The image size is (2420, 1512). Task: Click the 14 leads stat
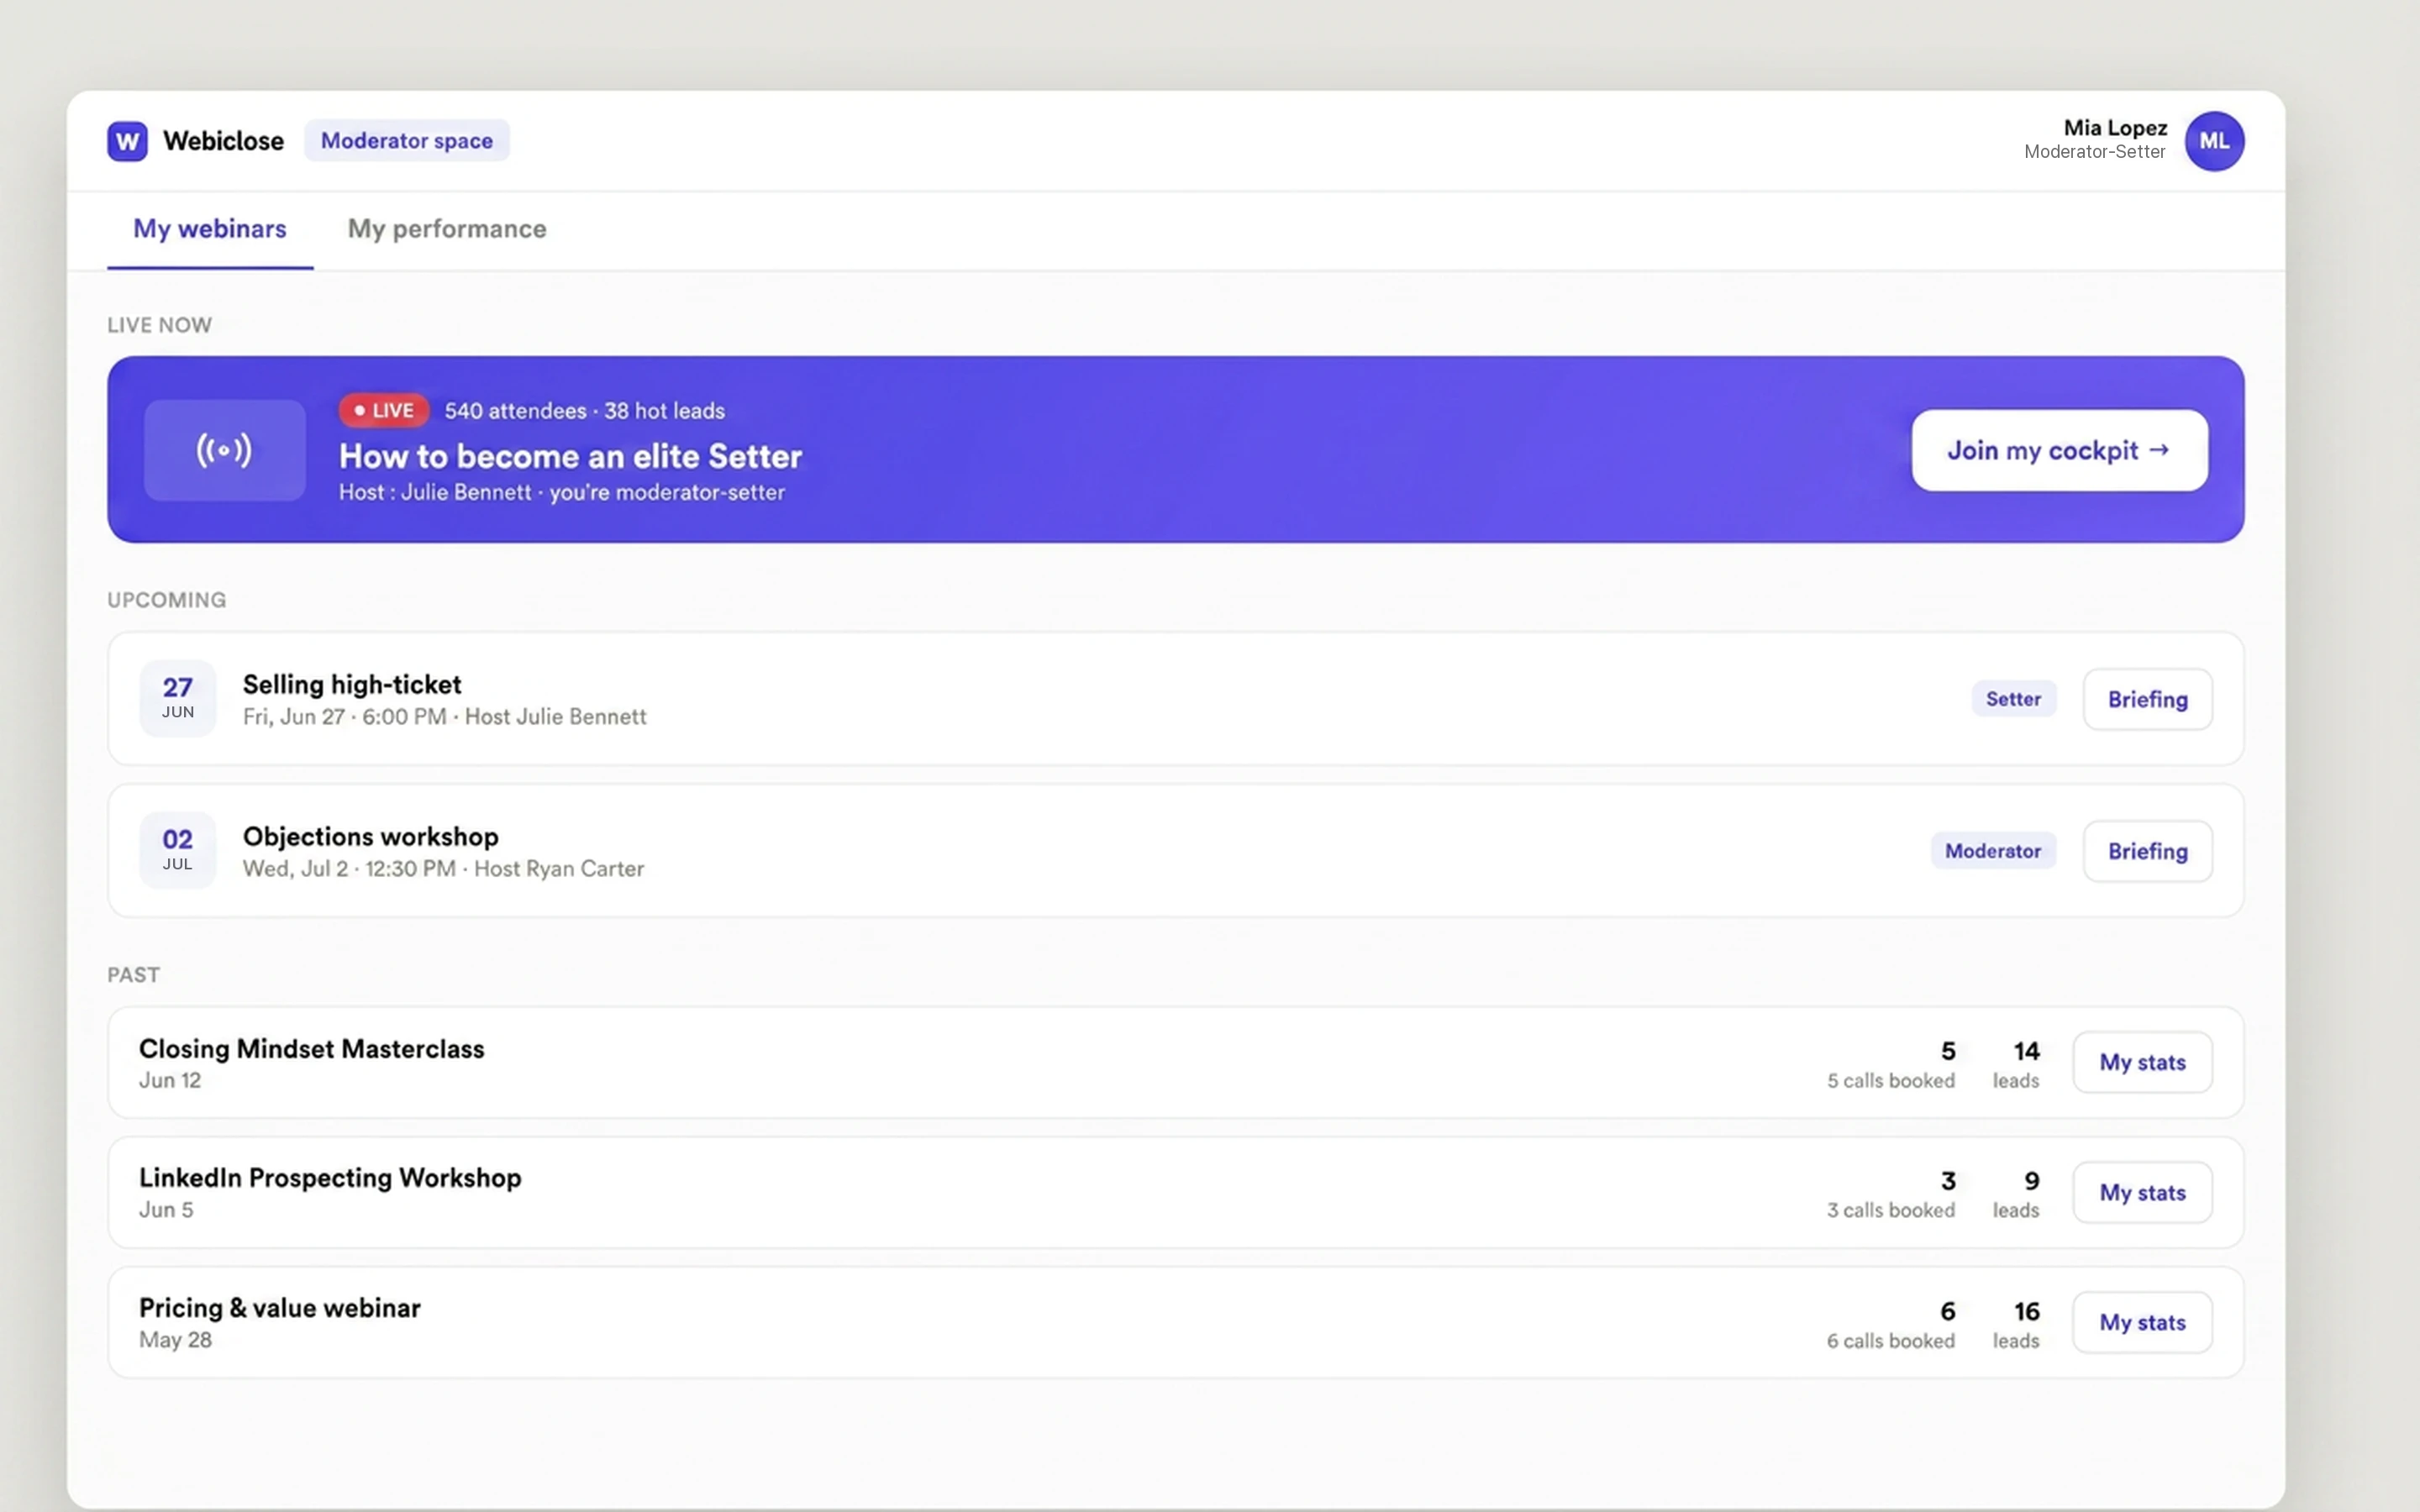2017,1064
